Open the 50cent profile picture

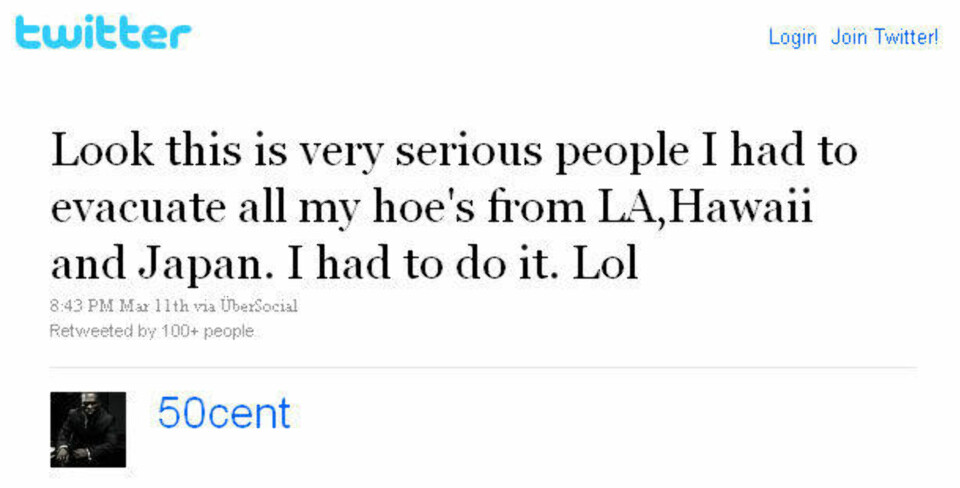click(88, 430)
